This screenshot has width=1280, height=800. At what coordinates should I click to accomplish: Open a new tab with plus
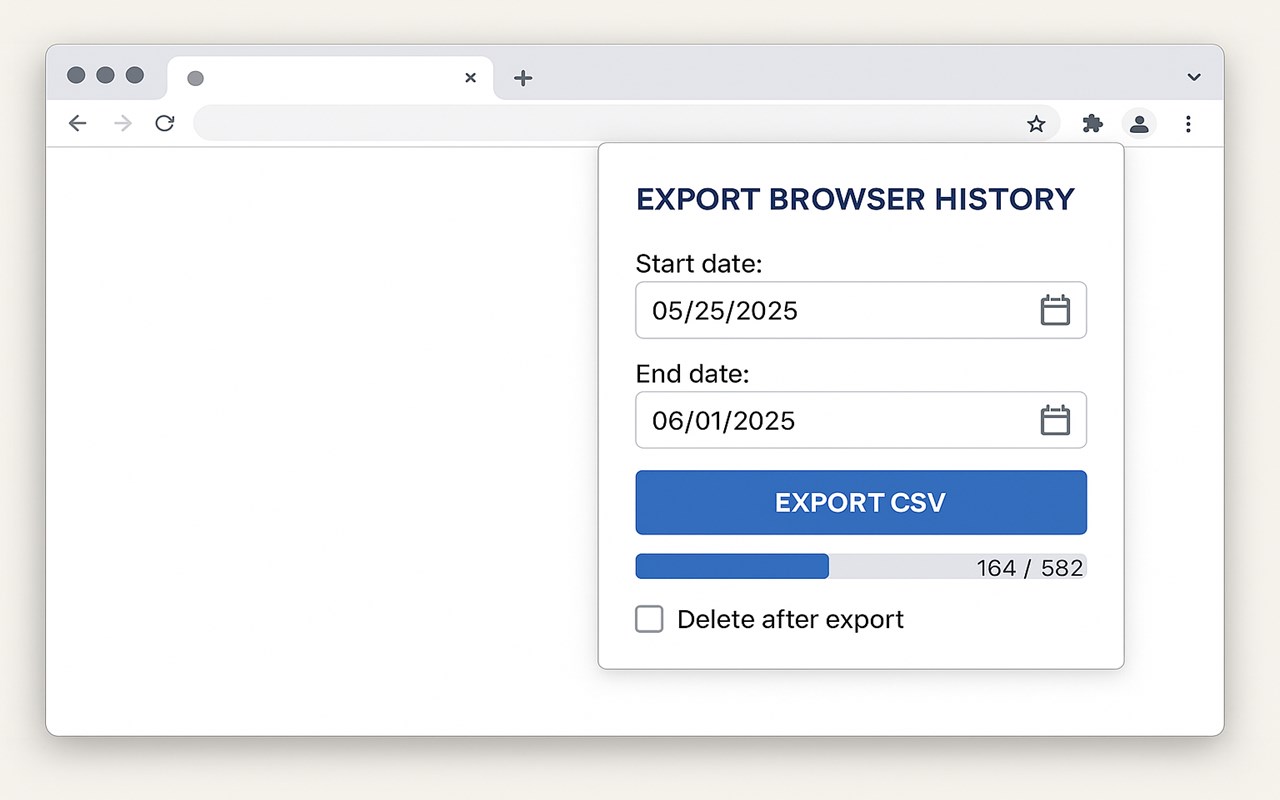click(x=523, y=78)
